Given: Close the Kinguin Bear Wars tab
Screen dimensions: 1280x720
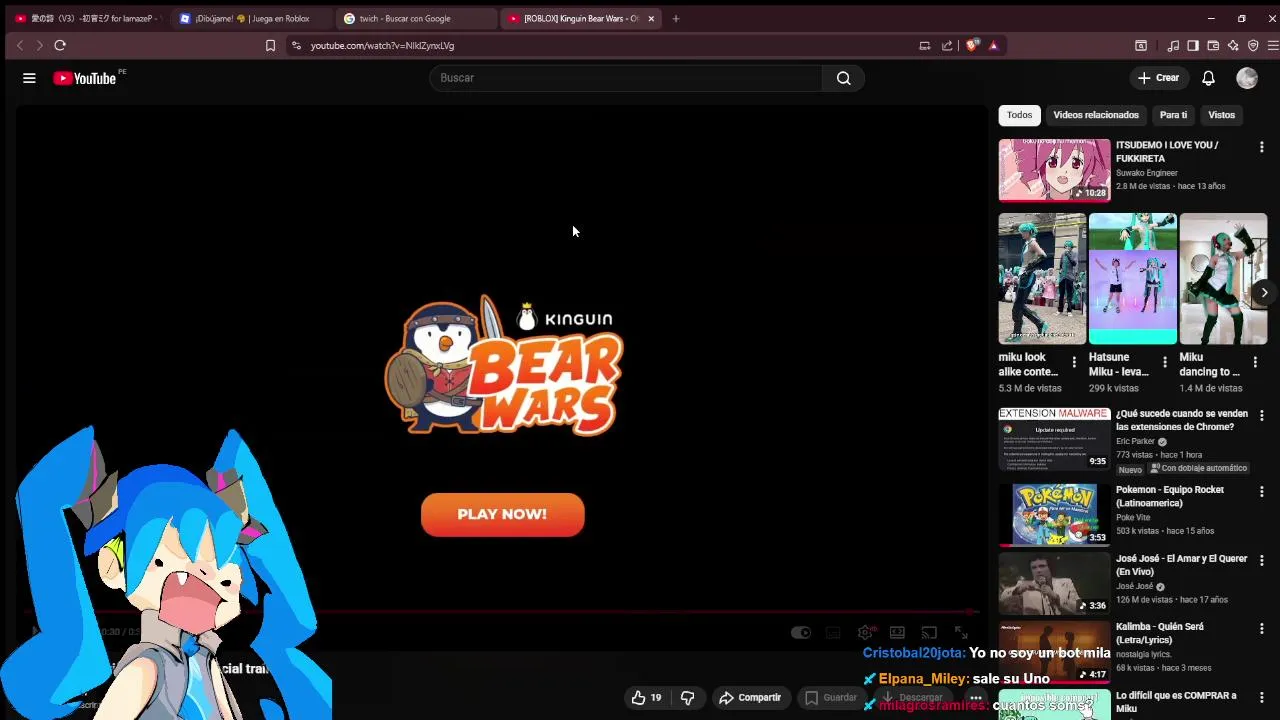Looking at the screenshot, I should click(x=651, y=18).
